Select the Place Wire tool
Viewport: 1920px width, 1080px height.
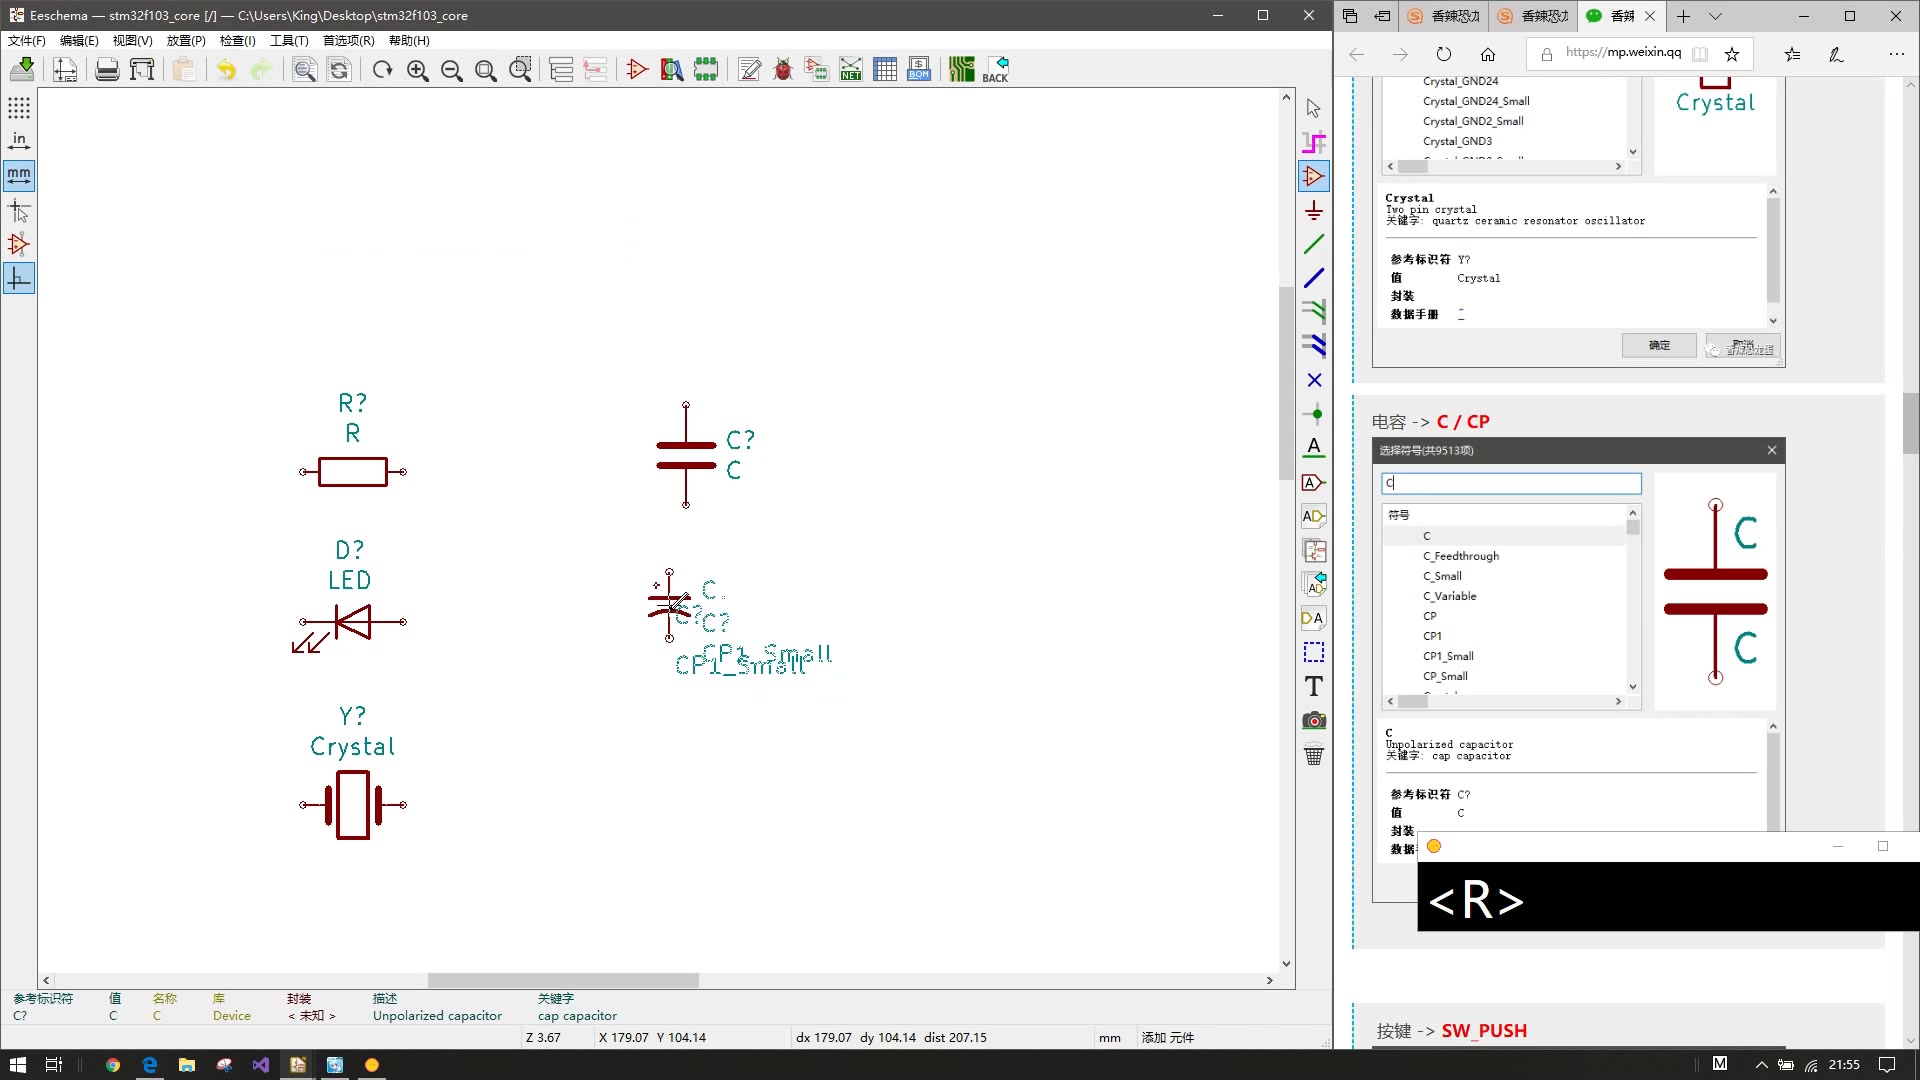tap(1314, 244)
